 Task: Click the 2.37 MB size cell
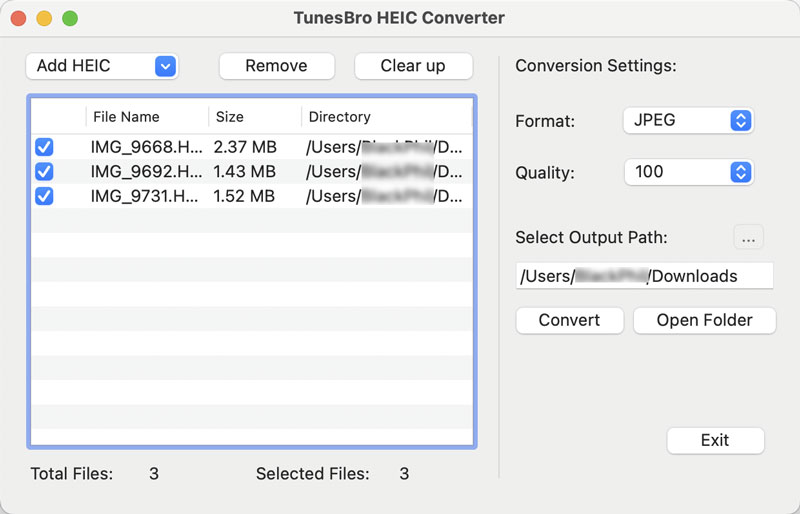click(x=245, y=147)
